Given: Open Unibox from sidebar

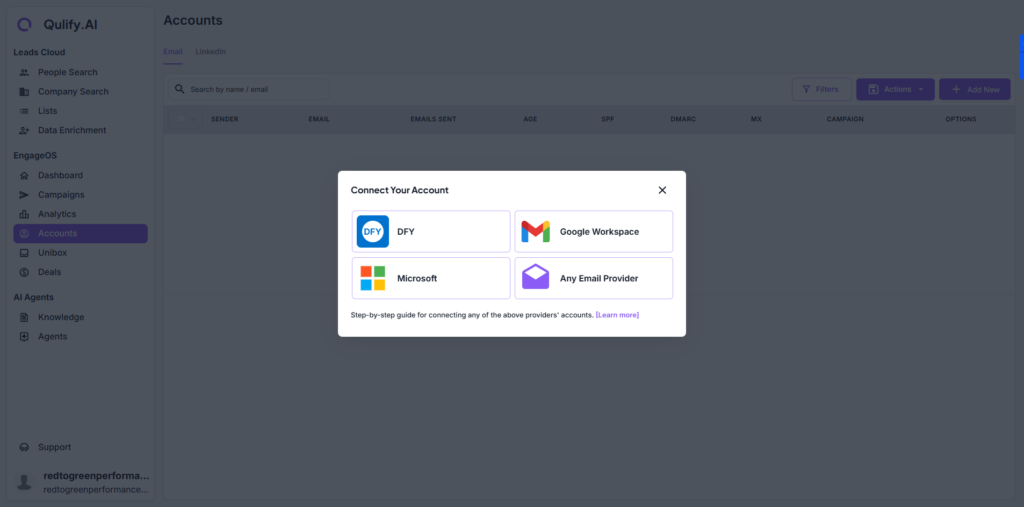Looking at the screenshot, I should click(80, 252).
